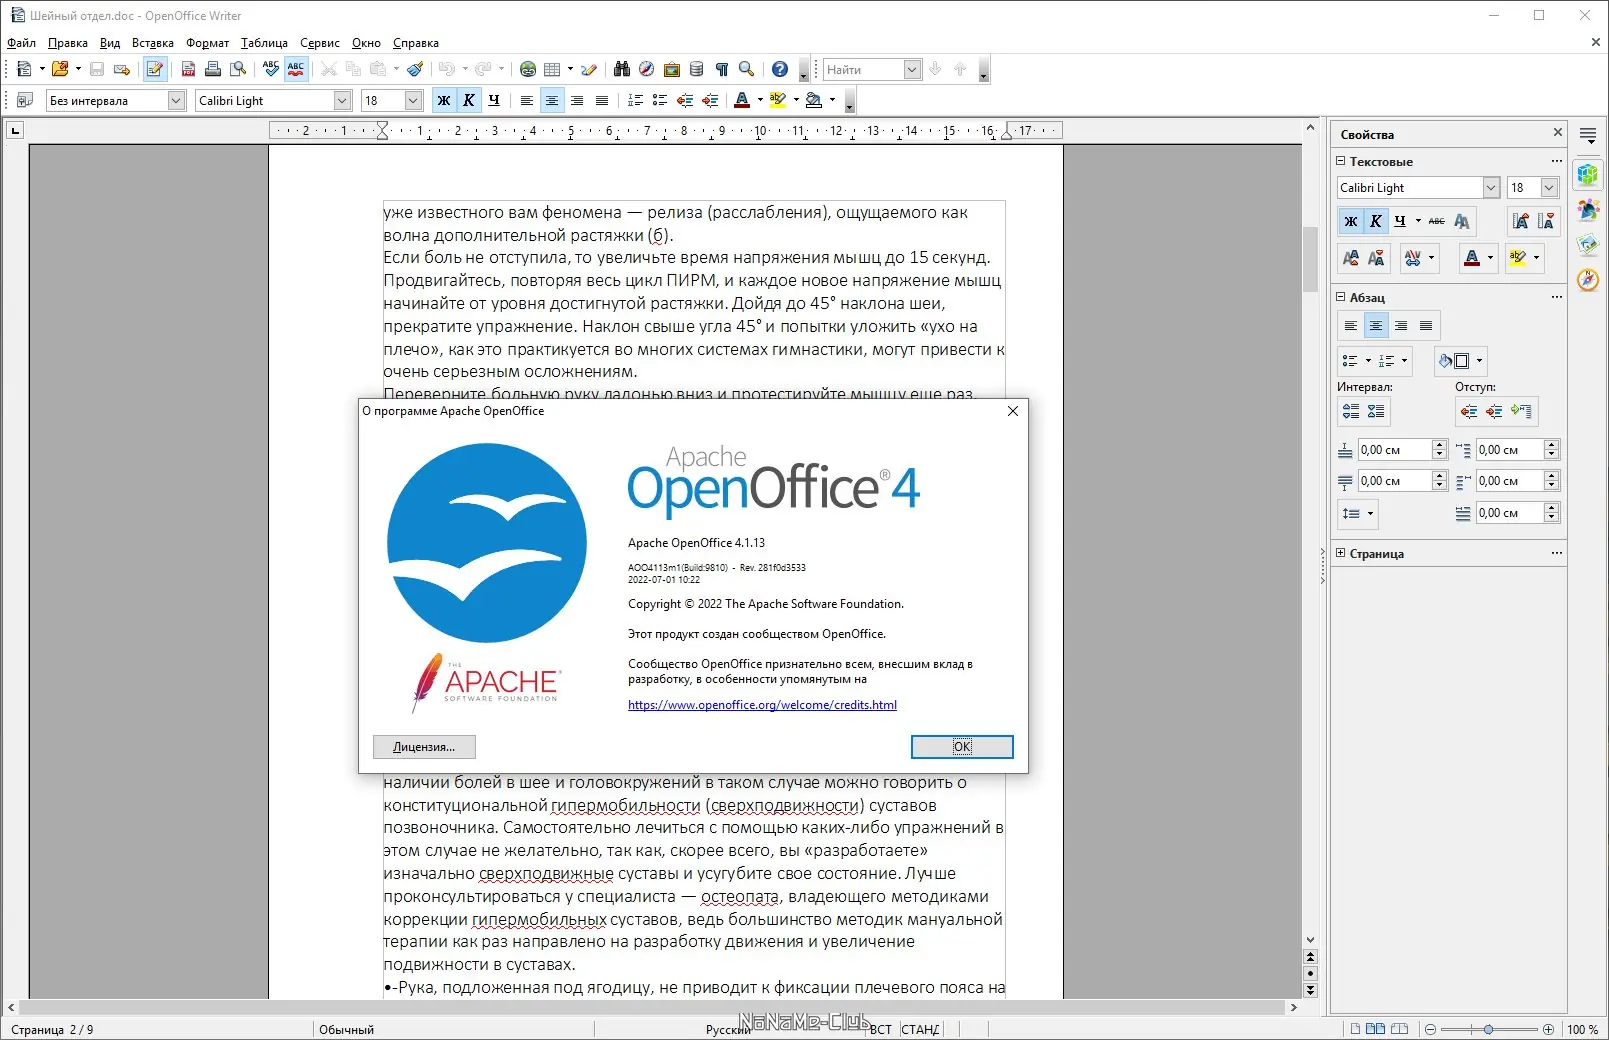Print the file with the printer icon
Image resolution: width=1609 pixels, height=1040 pixels.
point(213,69)
